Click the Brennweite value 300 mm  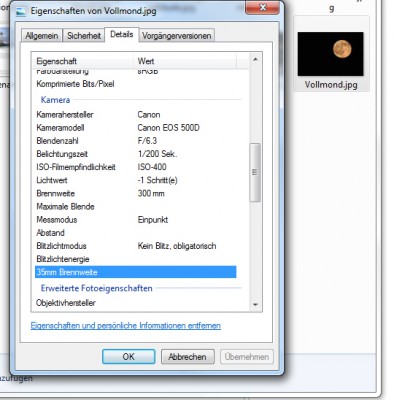[x=151, y=193]
